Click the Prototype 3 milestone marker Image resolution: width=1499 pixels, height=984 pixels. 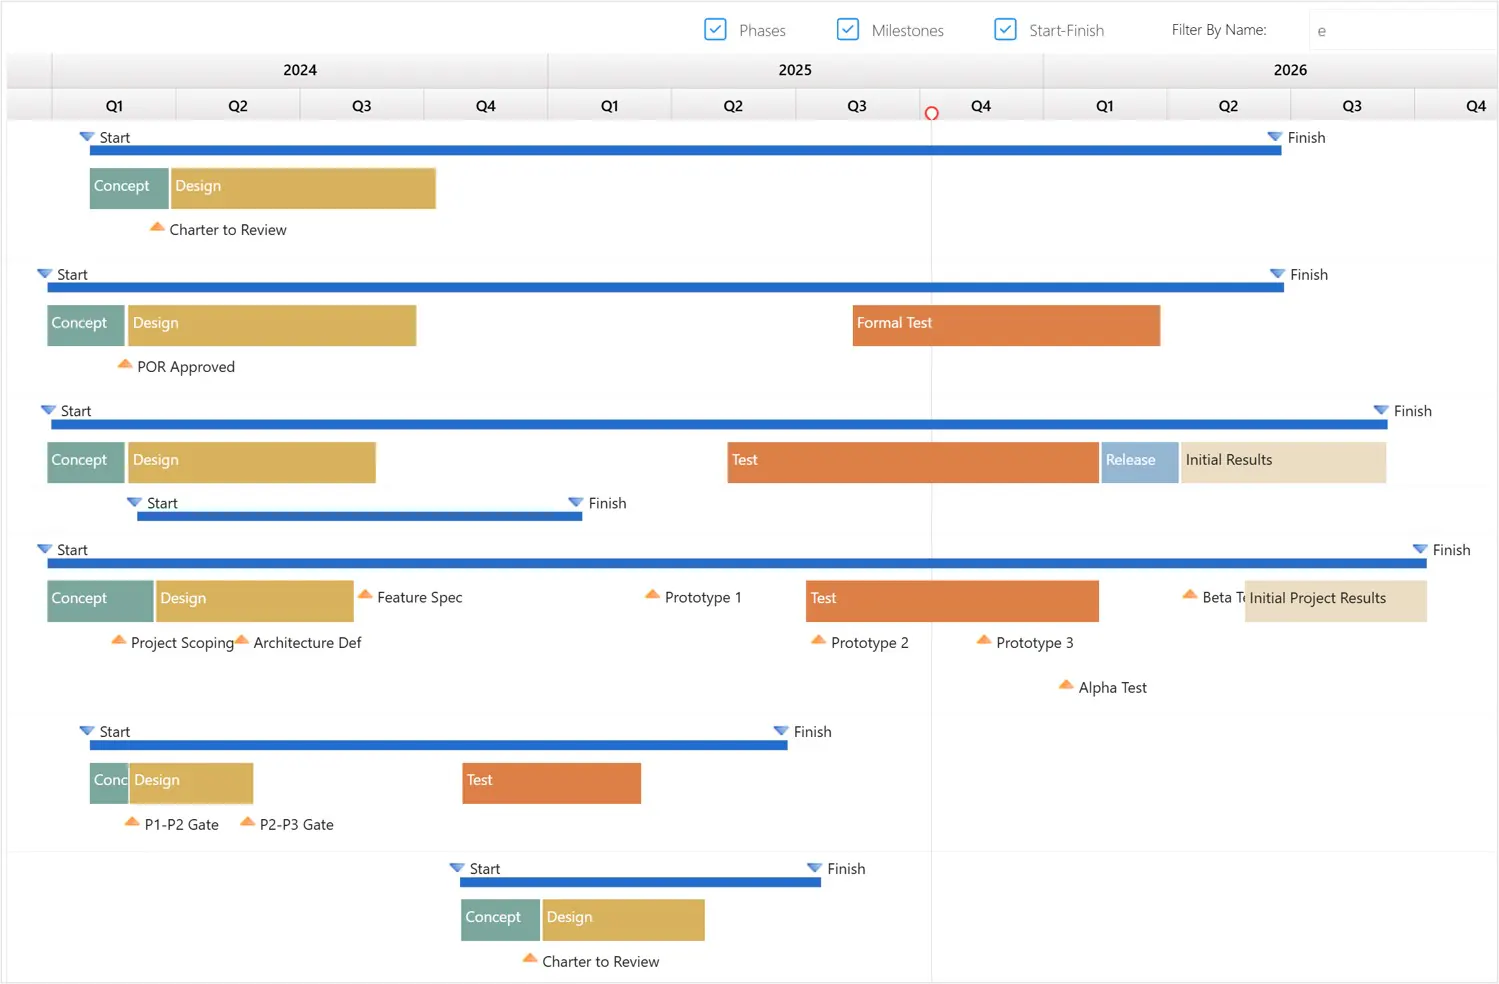click(984, 639)
